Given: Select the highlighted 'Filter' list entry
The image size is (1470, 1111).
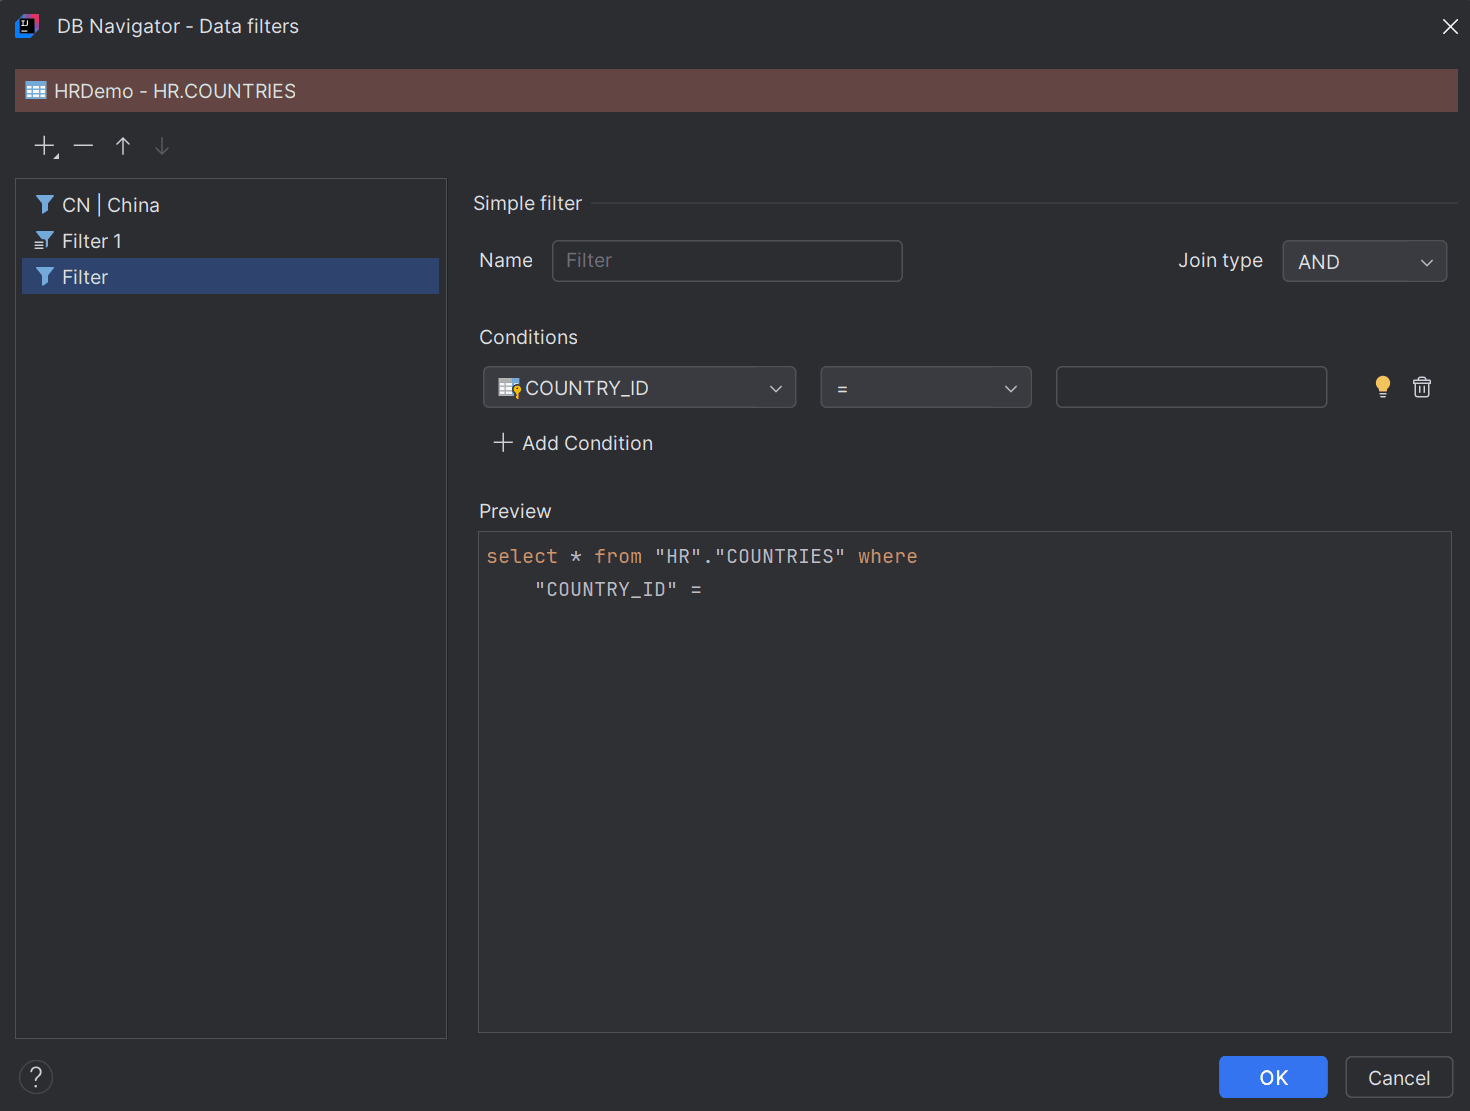Looking at the screenshot, I should 230,277.
